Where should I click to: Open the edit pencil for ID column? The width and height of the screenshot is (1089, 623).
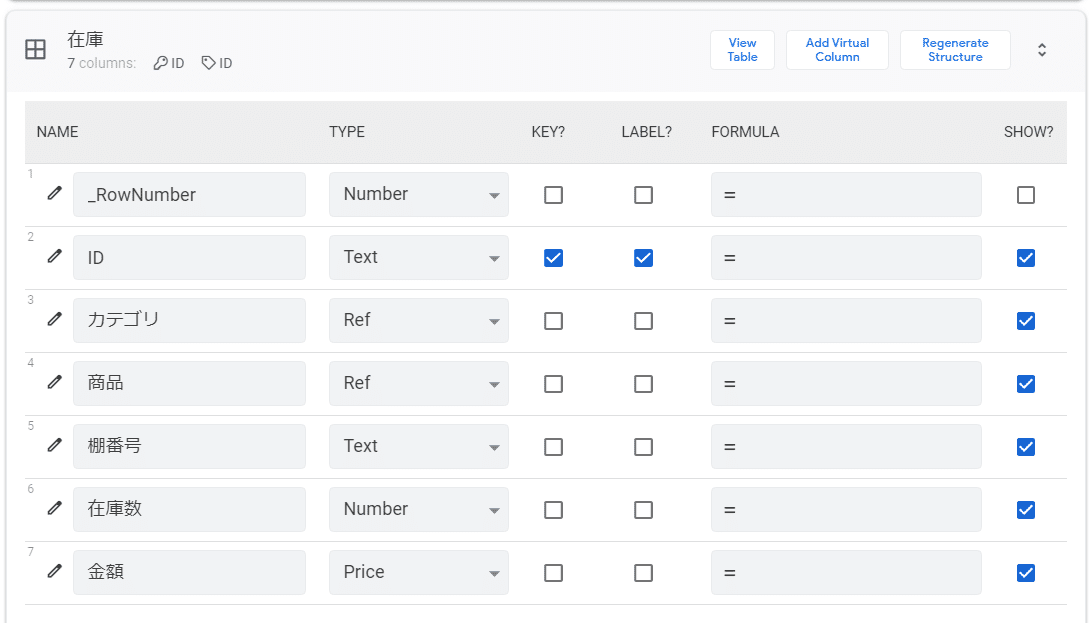(55, 257)
